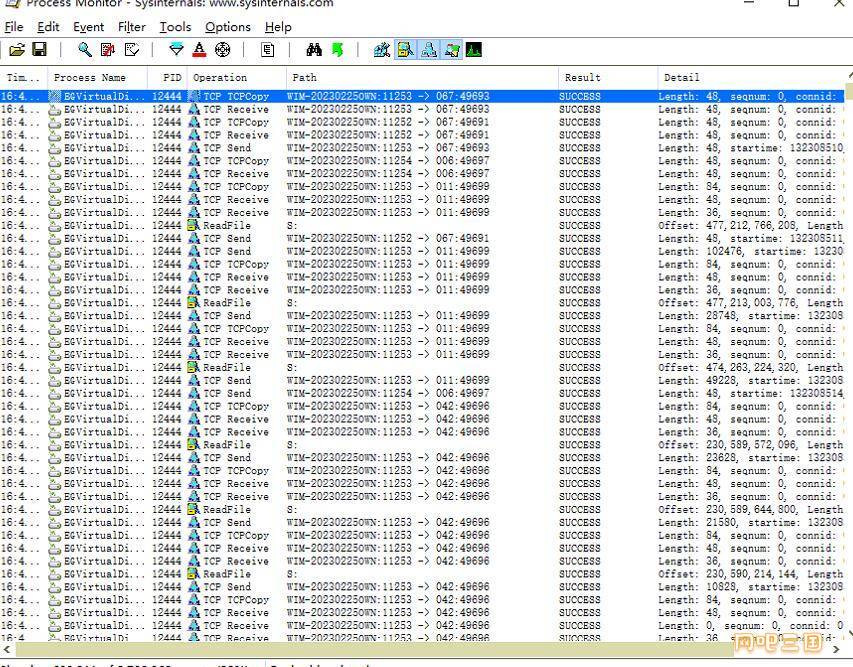The width and height of the screenshot is (853, 667).
Task: Click the Save floppy disk icon
Action: click(39, 50)
